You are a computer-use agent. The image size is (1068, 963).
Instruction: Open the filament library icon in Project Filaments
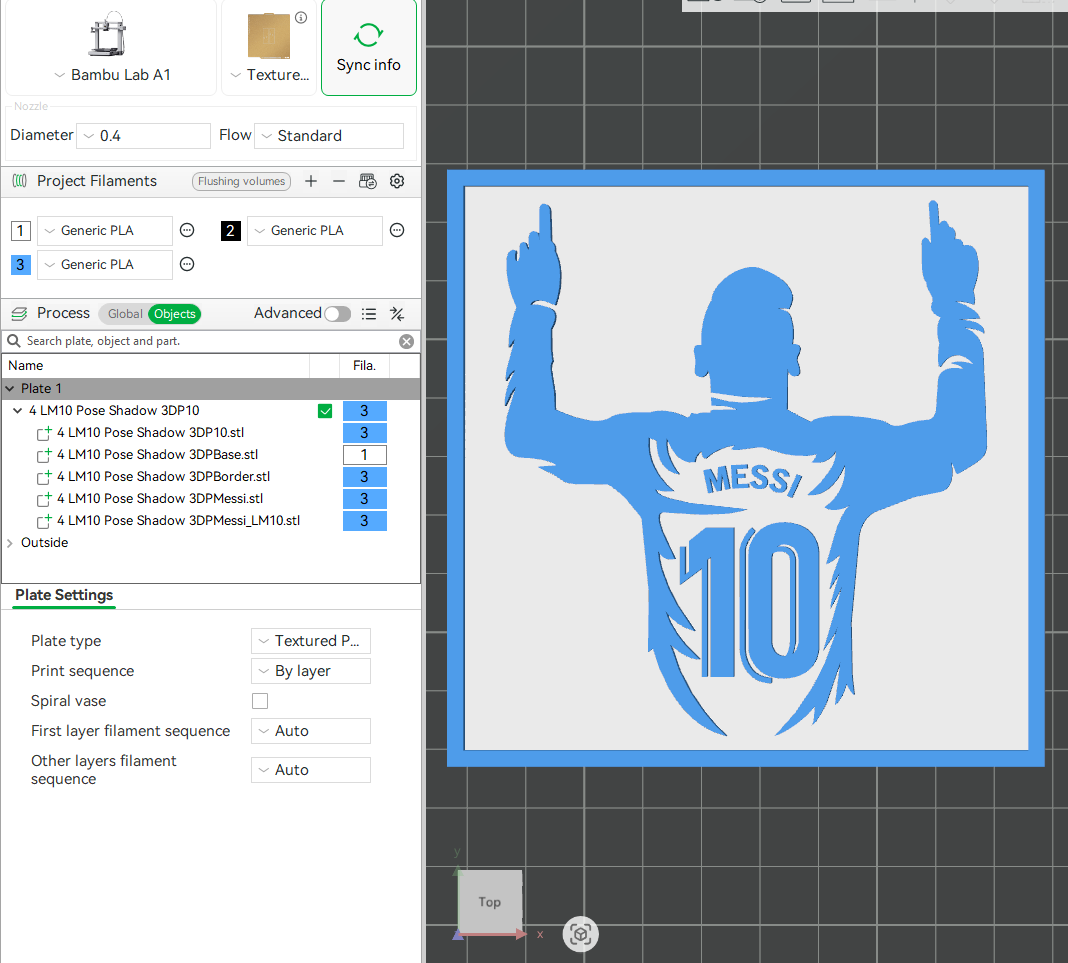(367, 181)
